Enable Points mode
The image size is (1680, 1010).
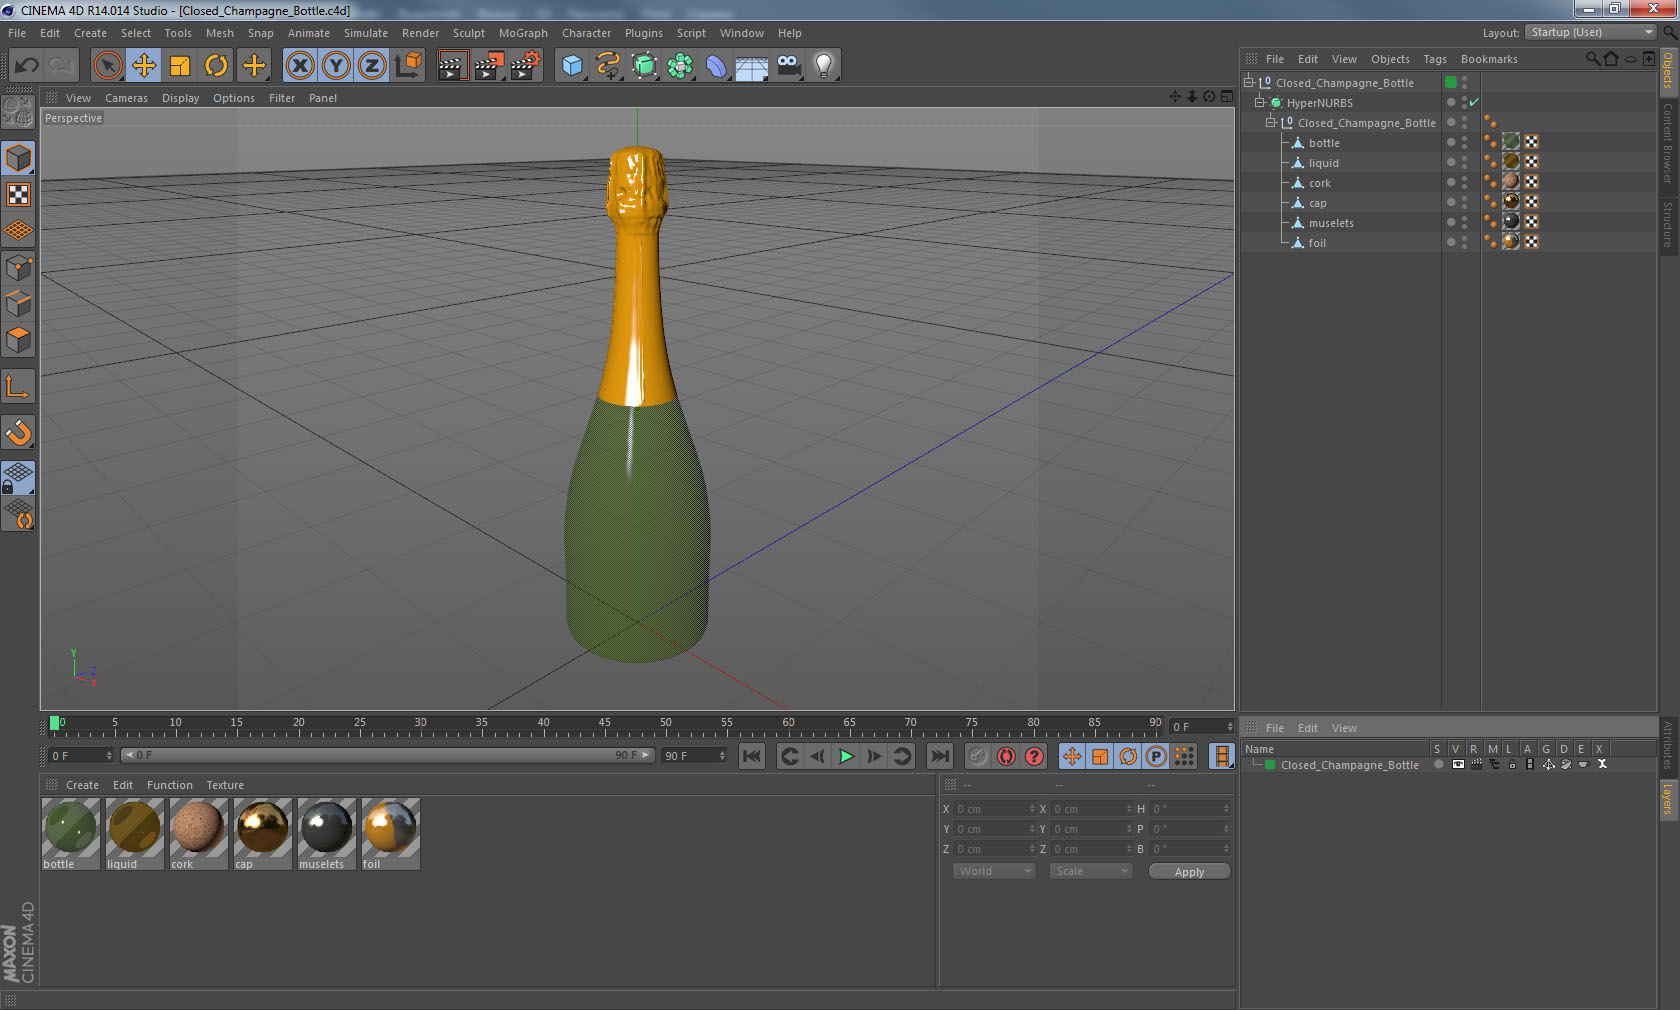(x=18, y=267)
